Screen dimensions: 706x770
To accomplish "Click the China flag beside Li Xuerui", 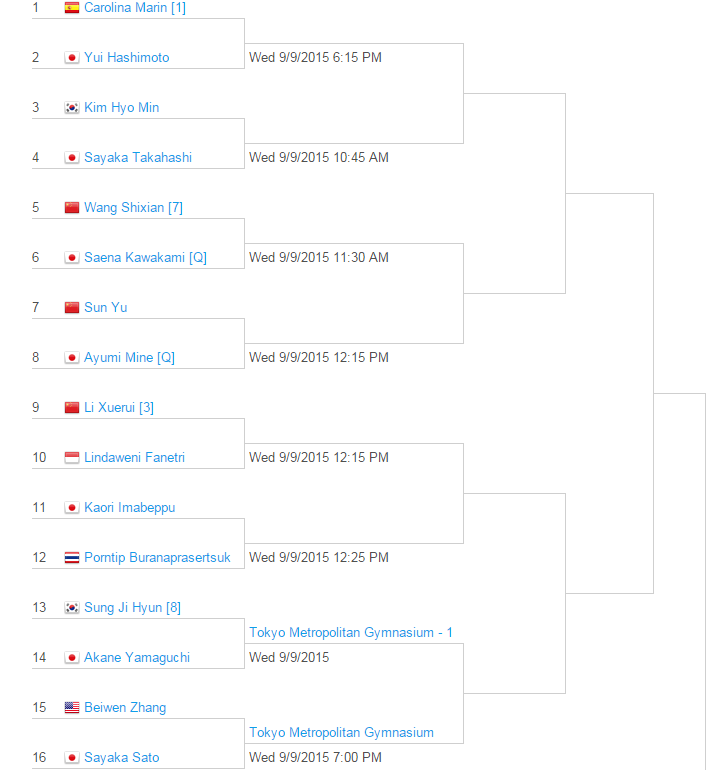I will pyautogui.click(x=71, y=408).
